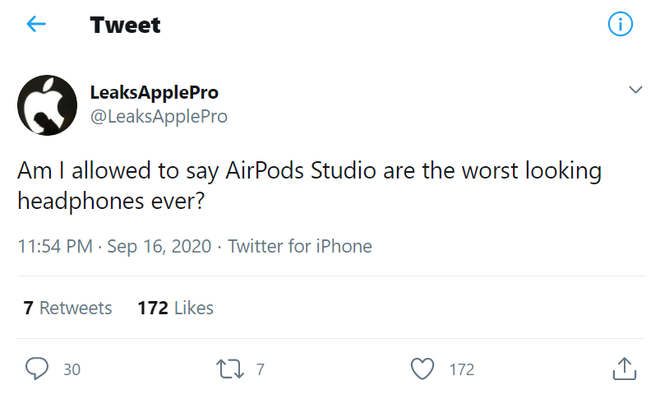This screenshot has width=660, height=399.
Task: Click the reply count 30
Action: coord(72,370)
